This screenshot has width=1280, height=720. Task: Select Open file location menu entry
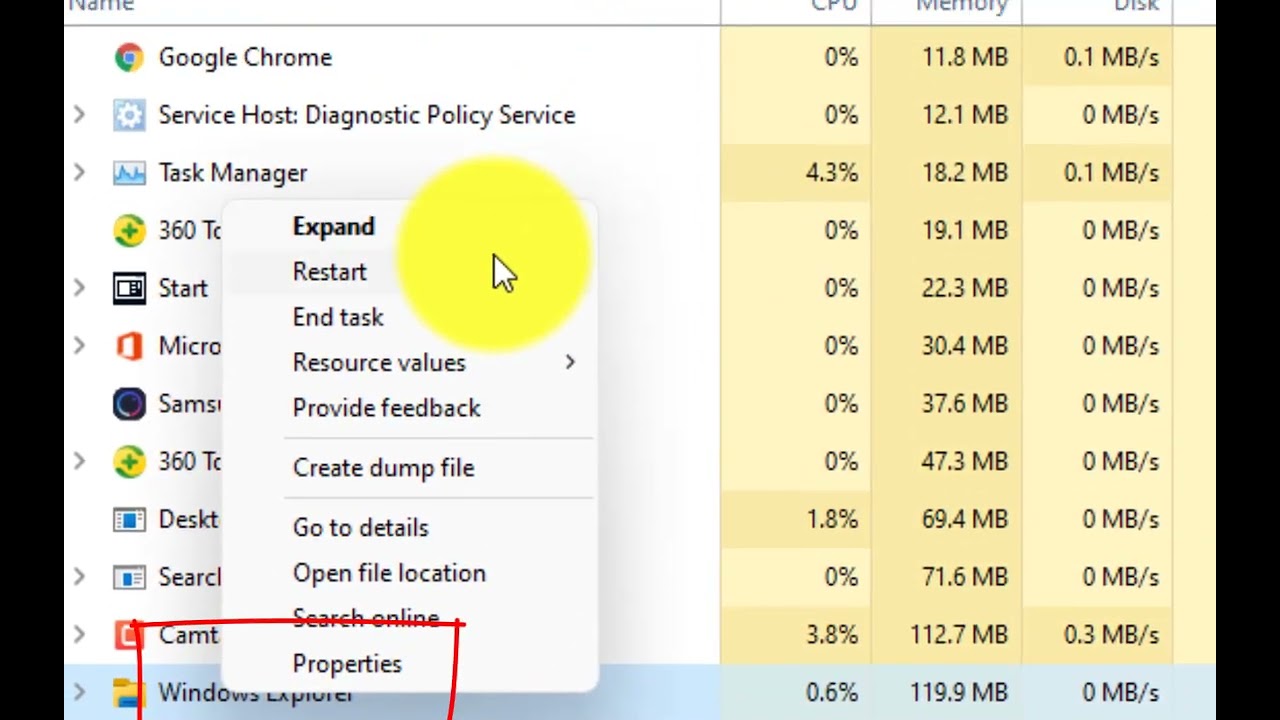(389, 573)
